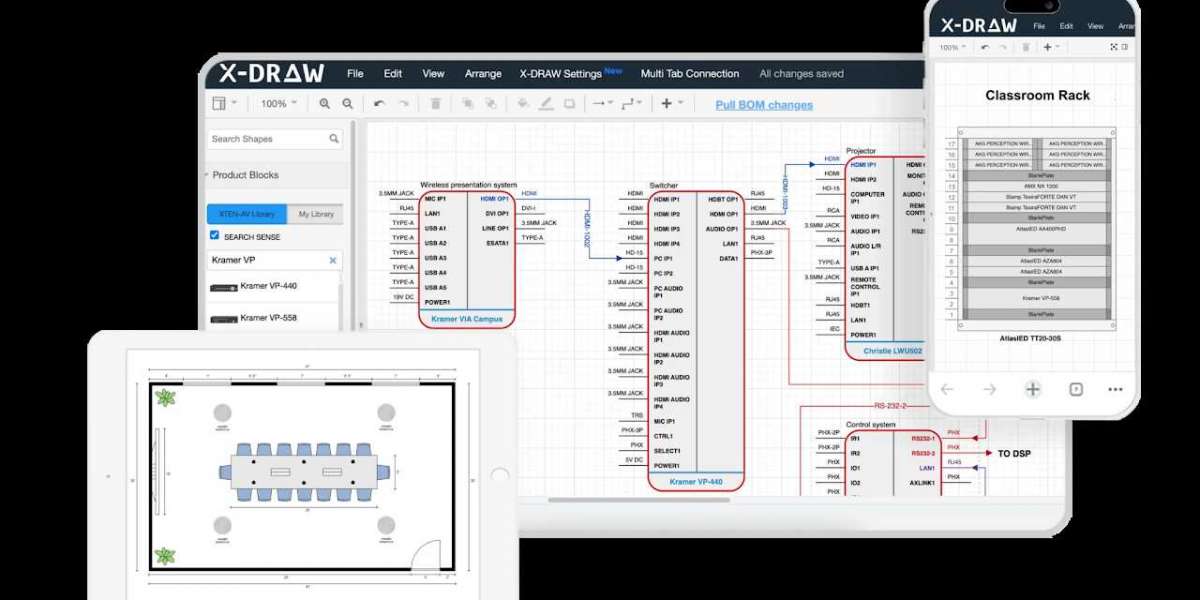Image resolution: width=1200 pixels, height=600 pixels.
Task: Click the search magnifier in Search Shapes
Action: (334, 139)
